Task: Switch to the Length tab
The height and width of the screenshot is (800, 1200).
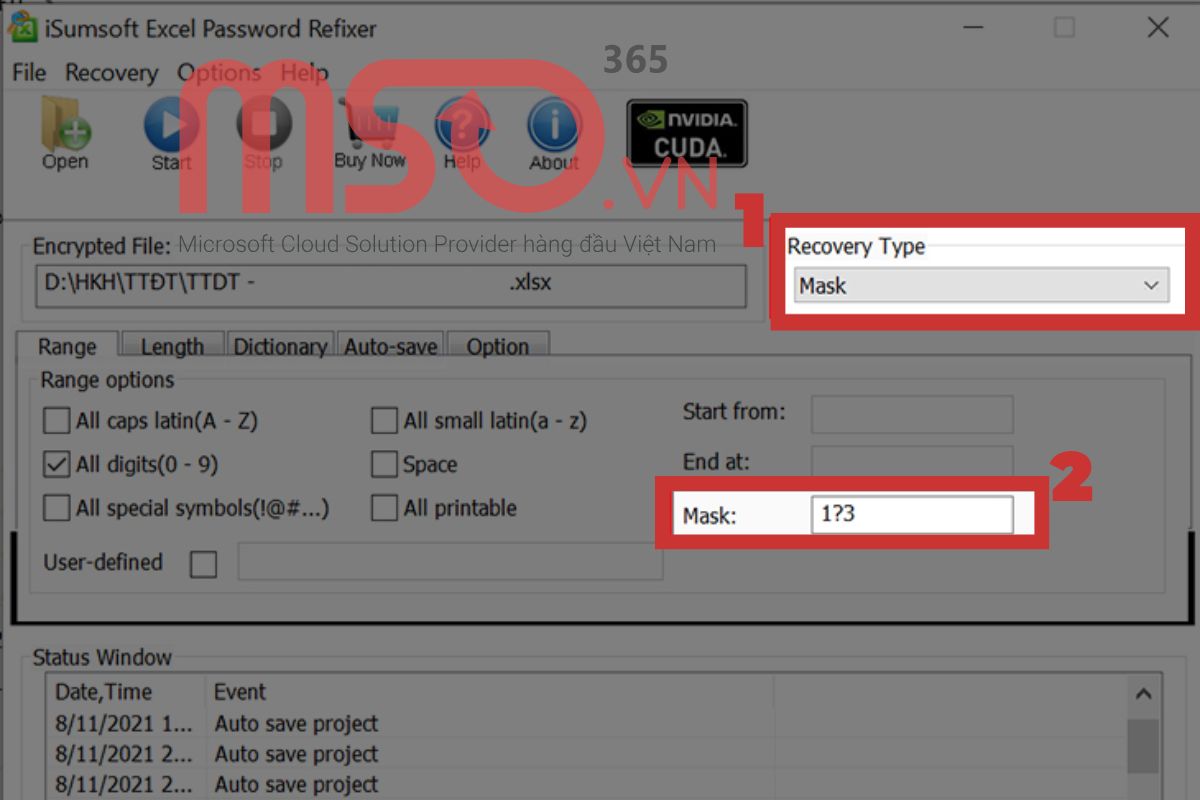Action: click(x=172, y=347)
